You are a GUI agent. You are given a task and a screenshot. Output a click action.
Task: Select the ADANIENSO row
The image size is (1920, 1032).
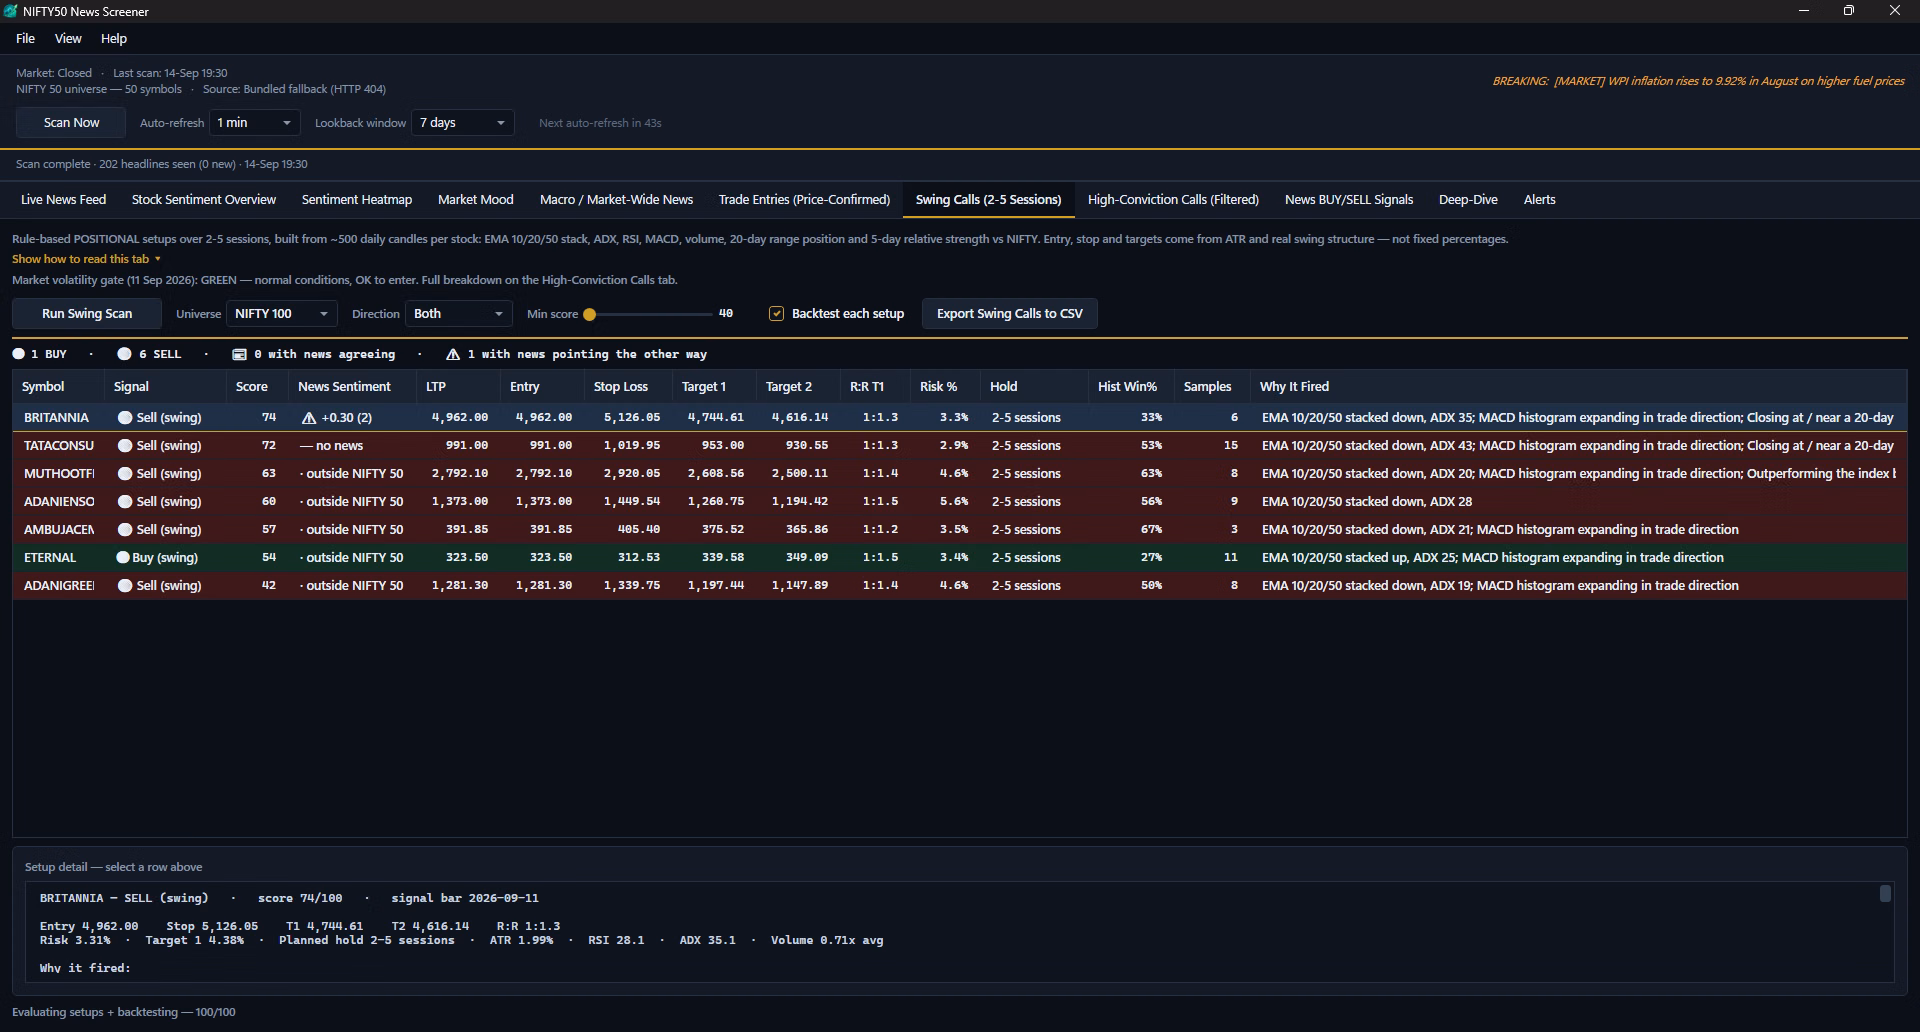coord(959,502)
